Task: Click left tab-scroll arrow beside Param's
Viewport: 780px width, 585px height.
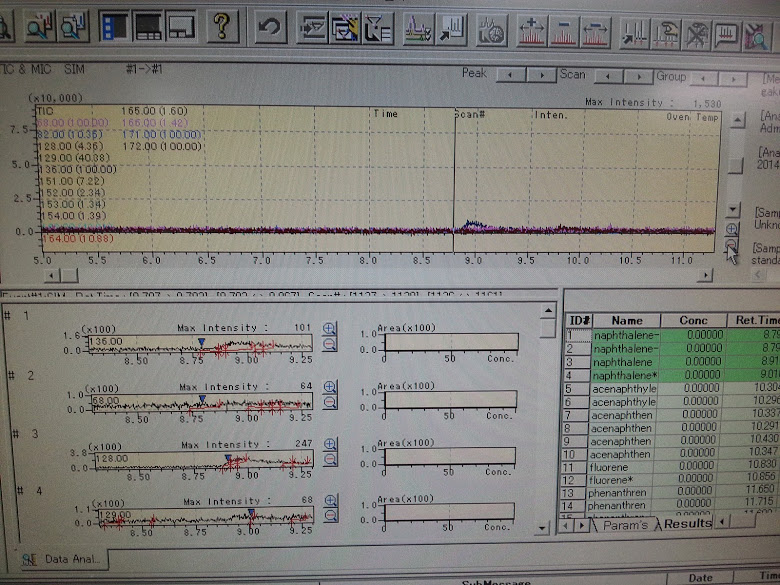Action: click(566, 525)
